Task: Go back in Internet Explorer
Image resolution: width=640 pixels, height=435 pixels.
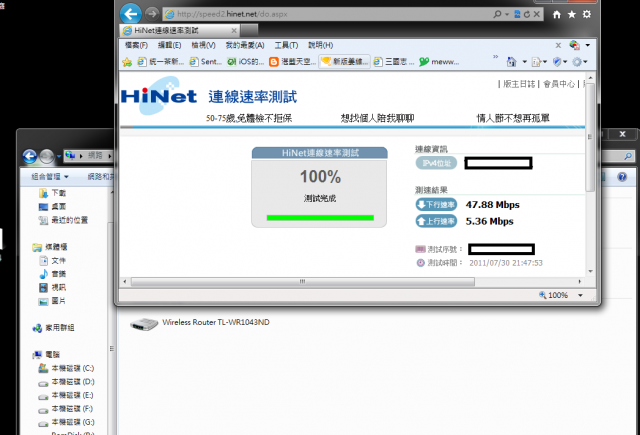Action: [x=131, y=14]
